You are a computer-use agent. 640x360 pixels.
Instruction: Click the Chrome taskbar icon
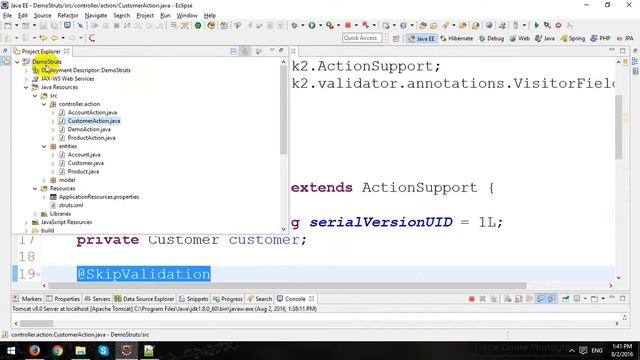click(x=57, y=350)
